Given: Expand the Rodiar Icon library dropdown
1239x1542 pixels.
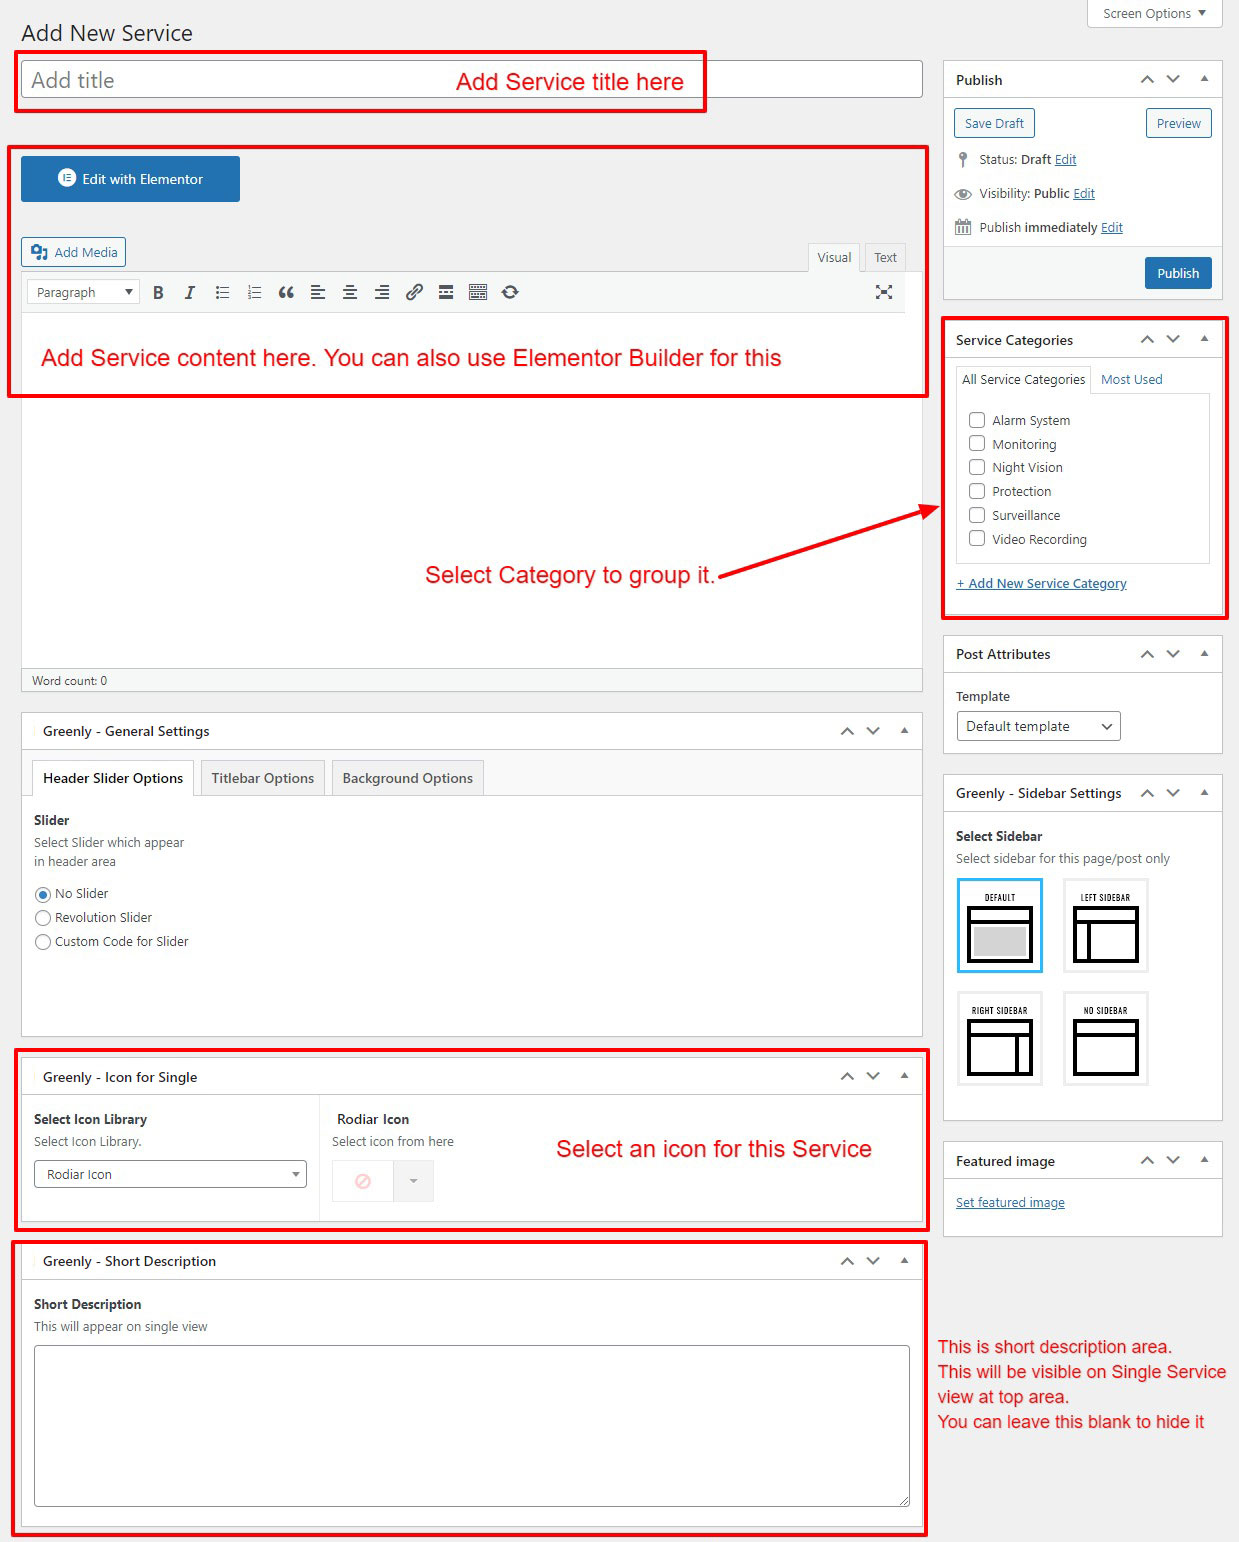Looking at the screenshot, I should (170, 1174).
